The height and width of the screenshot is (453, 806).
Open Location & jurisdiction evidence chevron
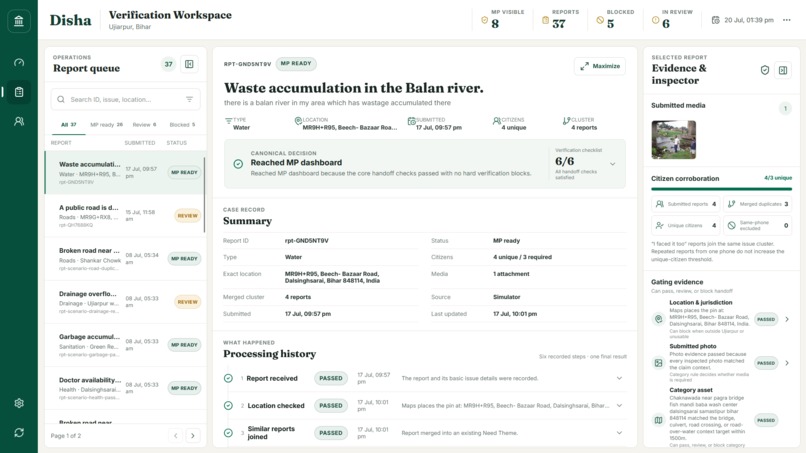tap(787, 319)
